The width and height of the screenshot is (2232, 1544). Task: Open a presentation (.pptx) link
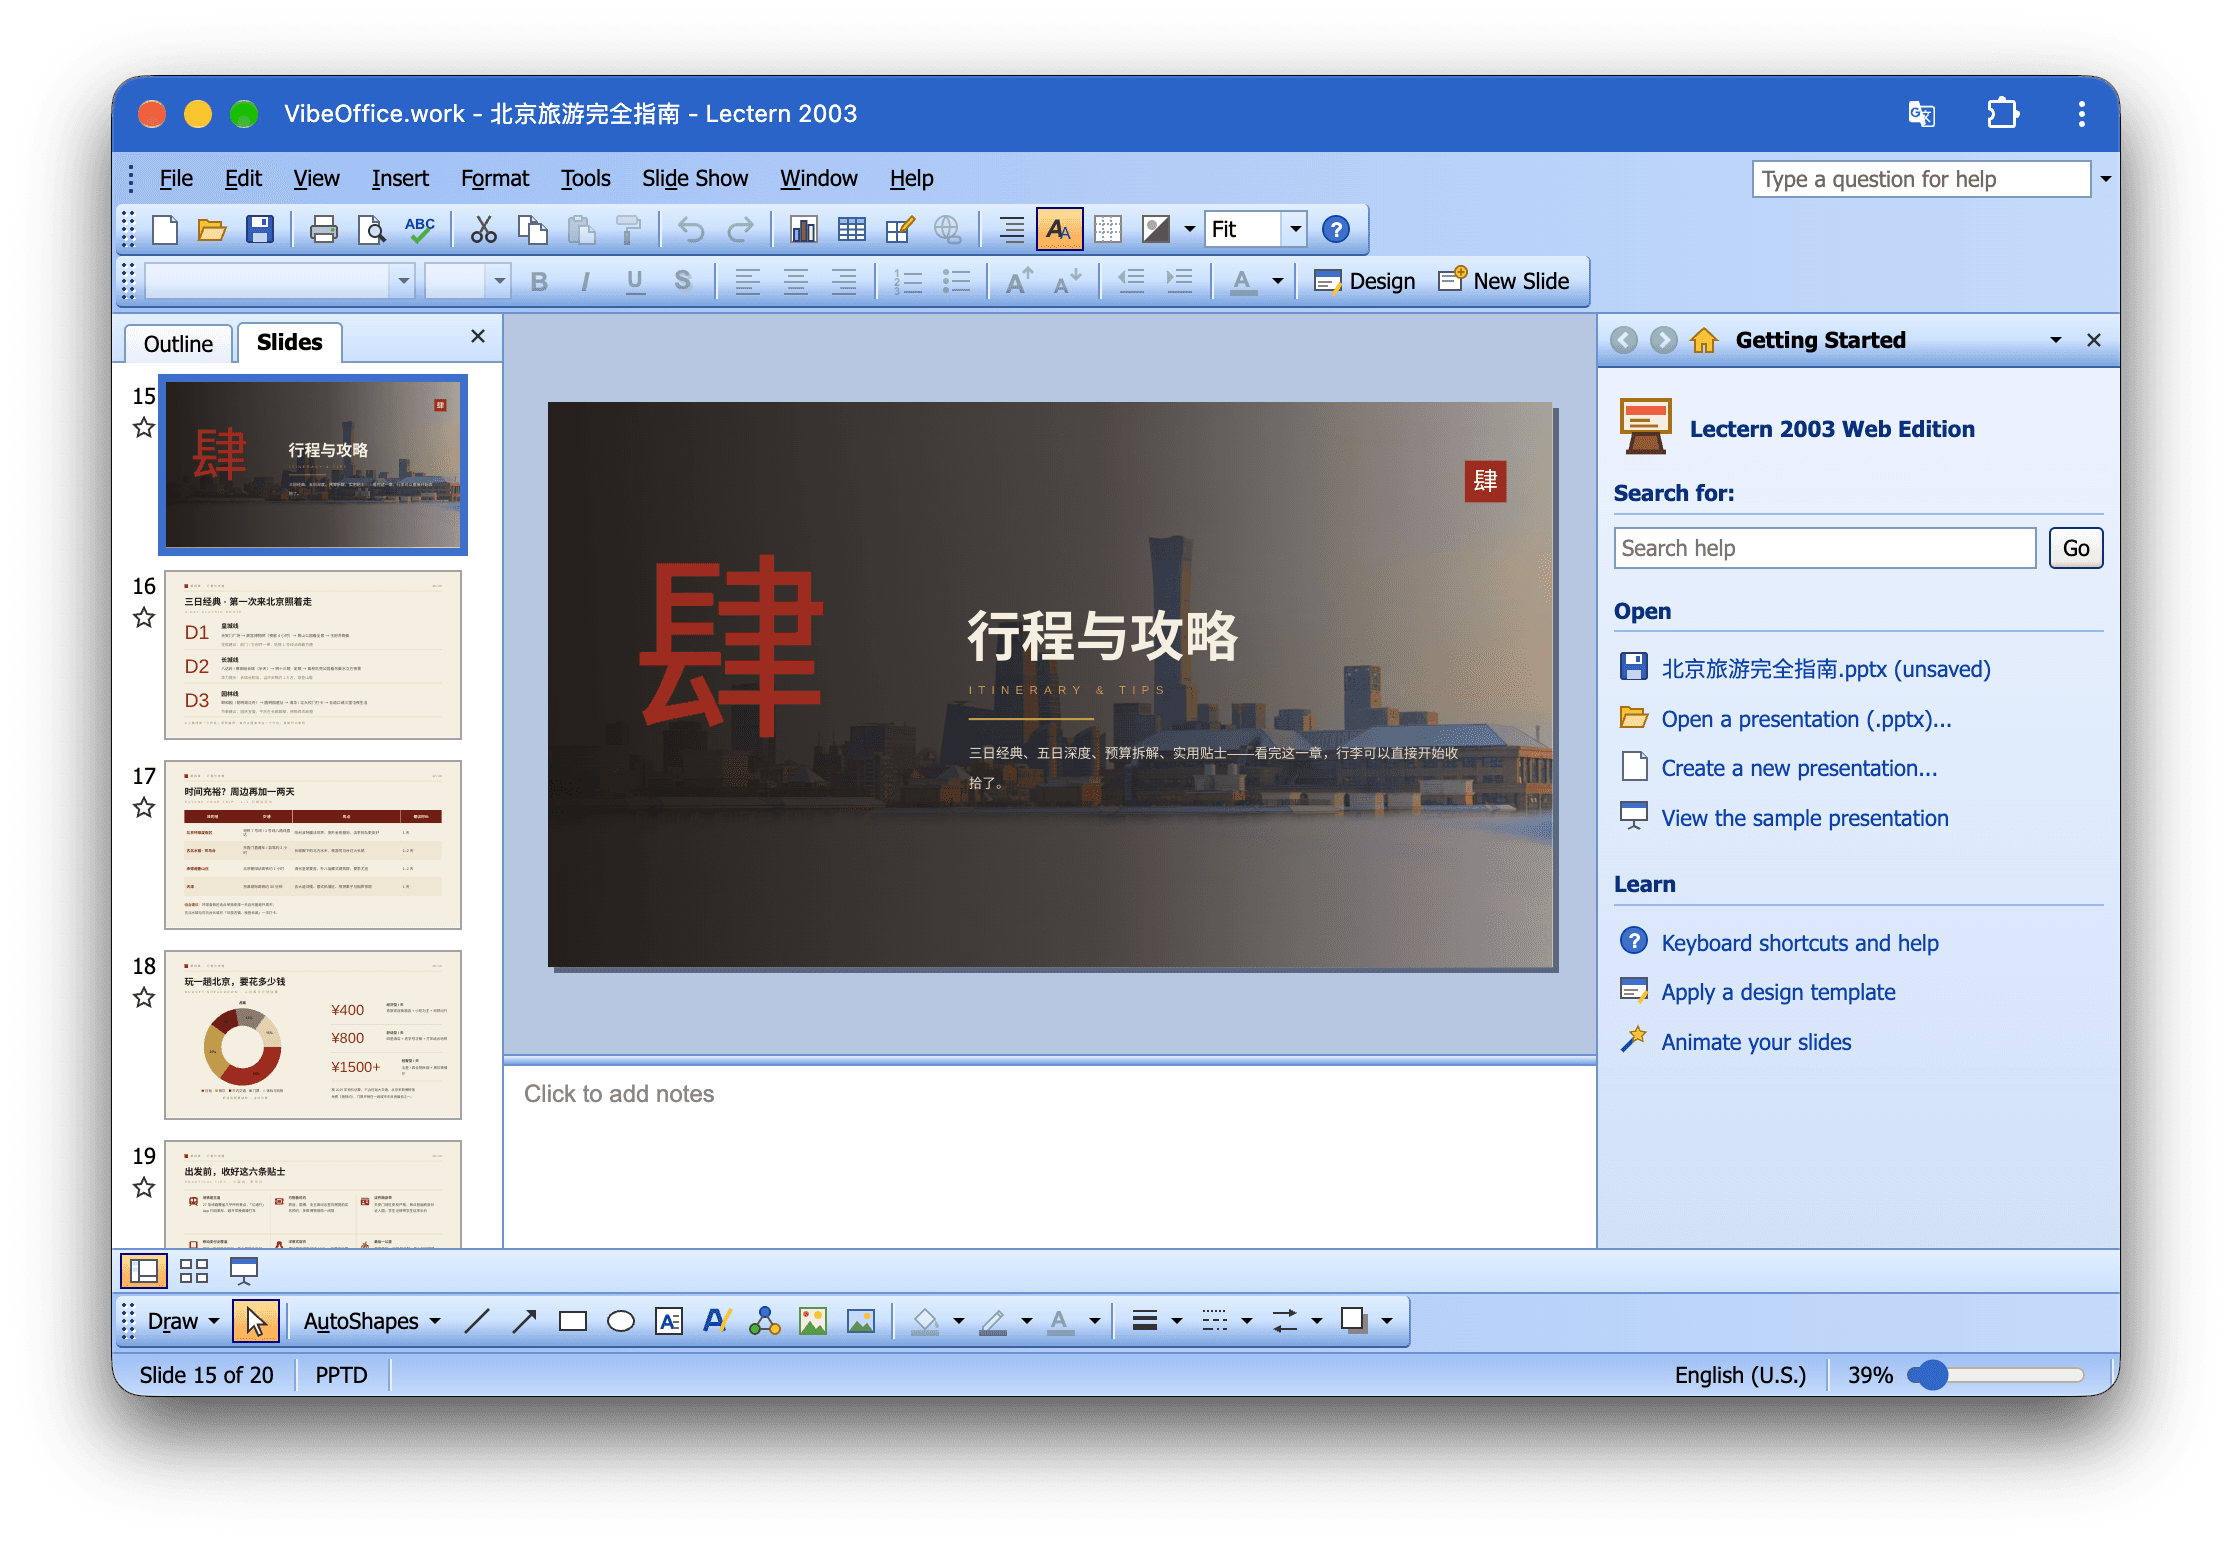click(x=1806, y=719)
